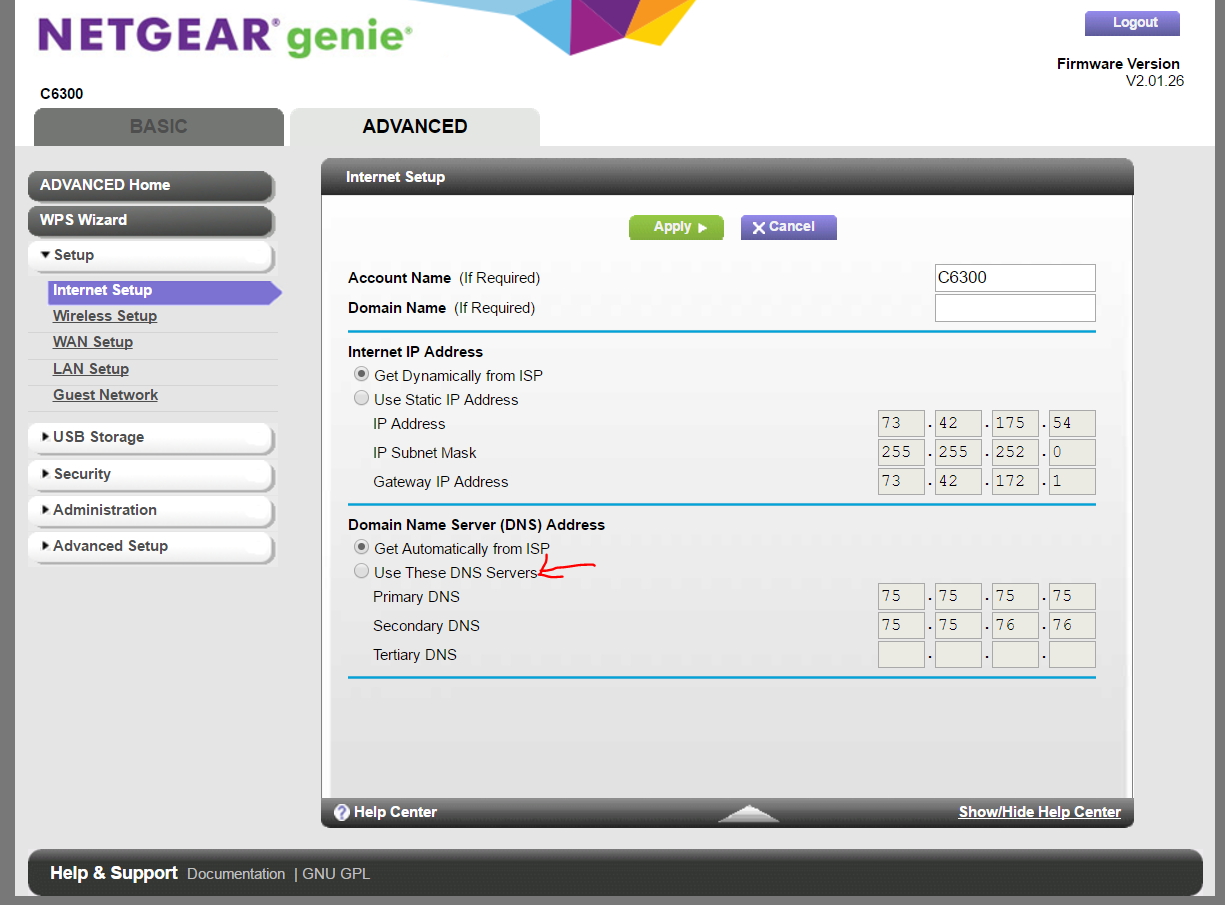Click the Domain Name input field

(1014, 308)
